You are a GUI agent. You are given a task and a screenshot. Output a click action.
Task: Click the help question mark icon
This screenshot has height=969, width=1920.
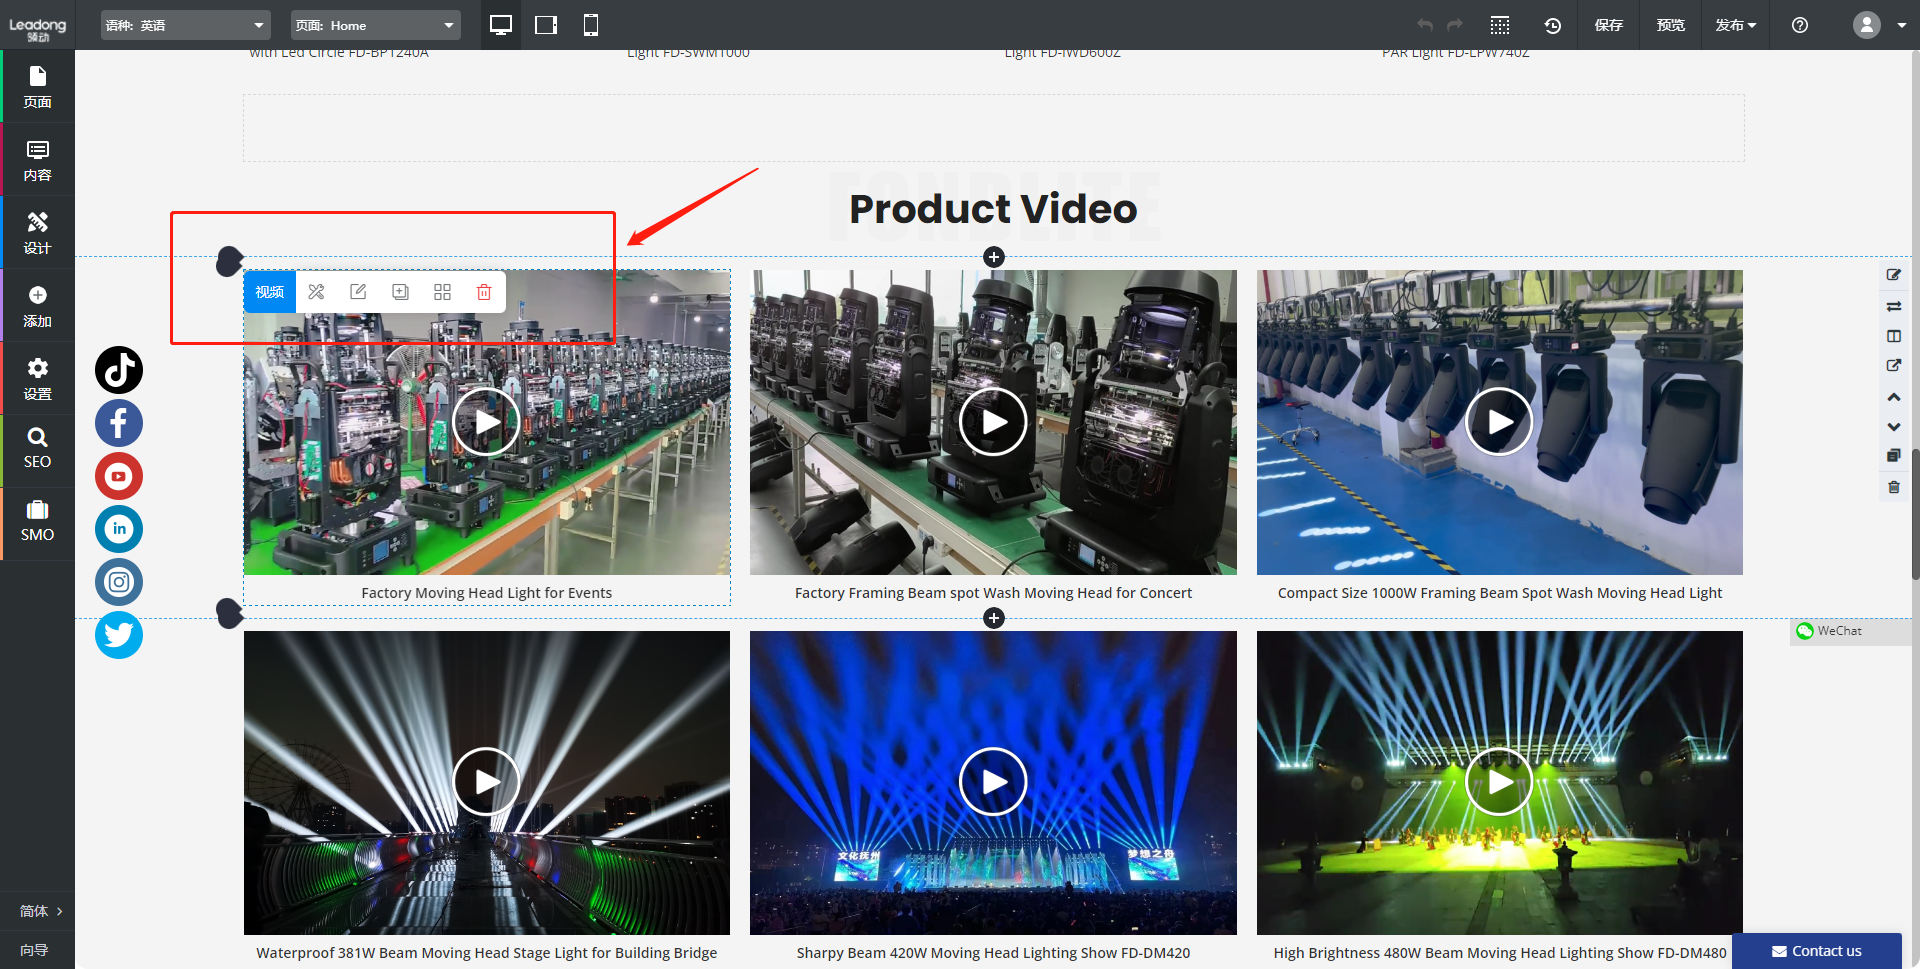1799,25
